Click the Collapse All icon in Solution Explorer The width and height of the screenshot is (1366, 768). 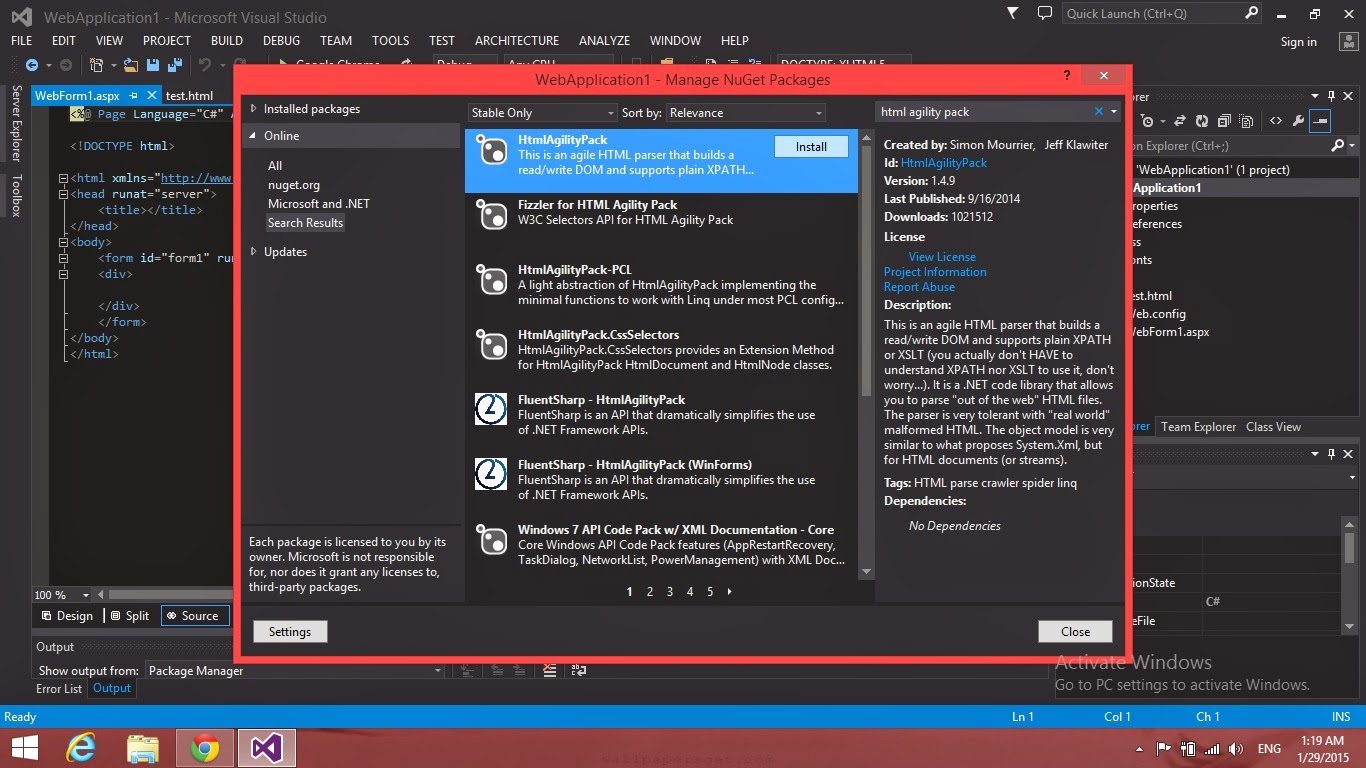(x=1224, y=121)
